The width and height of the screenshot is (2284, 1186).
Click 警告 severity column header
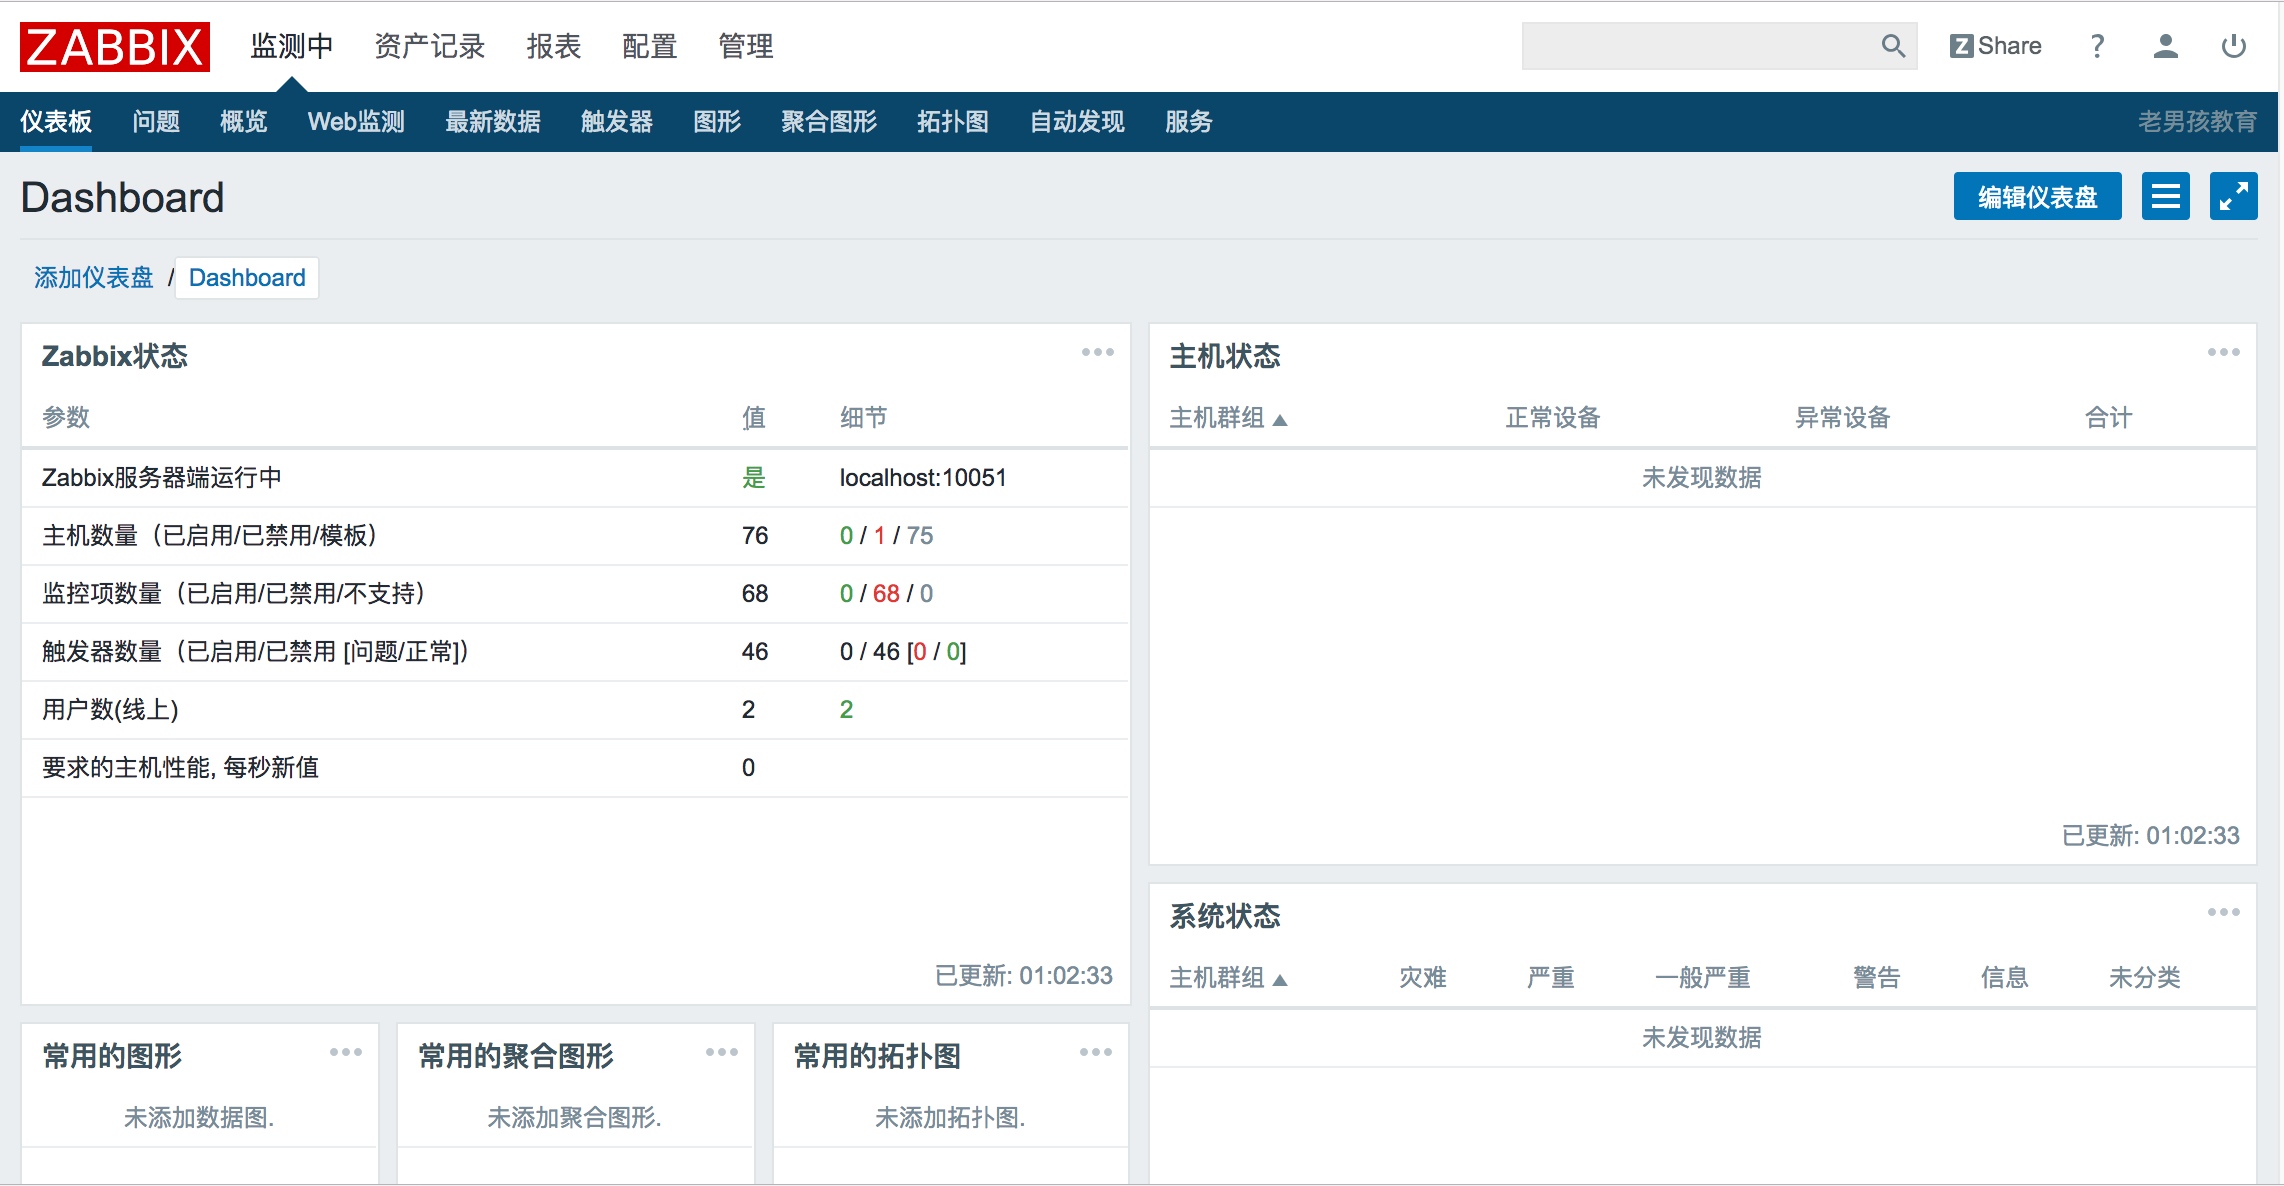pyautogui.click(x=1877, y=978)
